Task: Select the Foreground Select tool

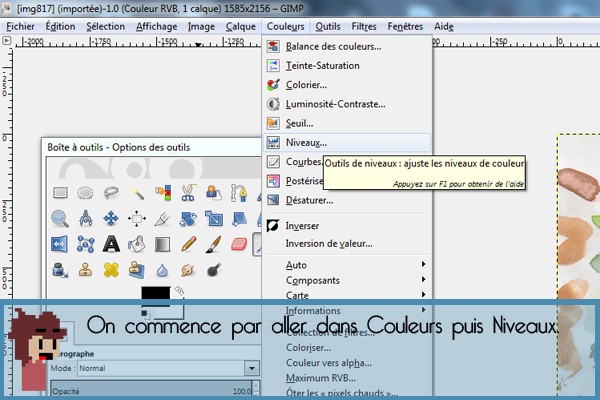Action: click(x=214, y=193)
